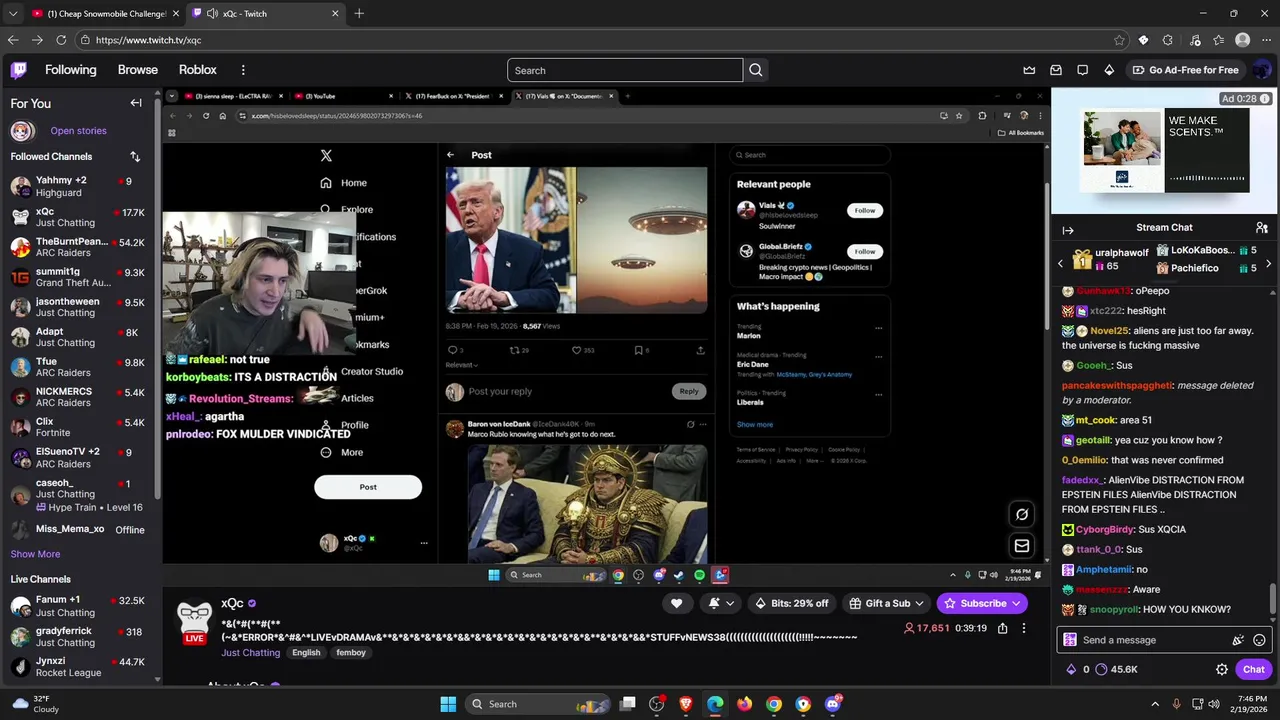
Task: Open the Open stories link
Action: [78, 131]
